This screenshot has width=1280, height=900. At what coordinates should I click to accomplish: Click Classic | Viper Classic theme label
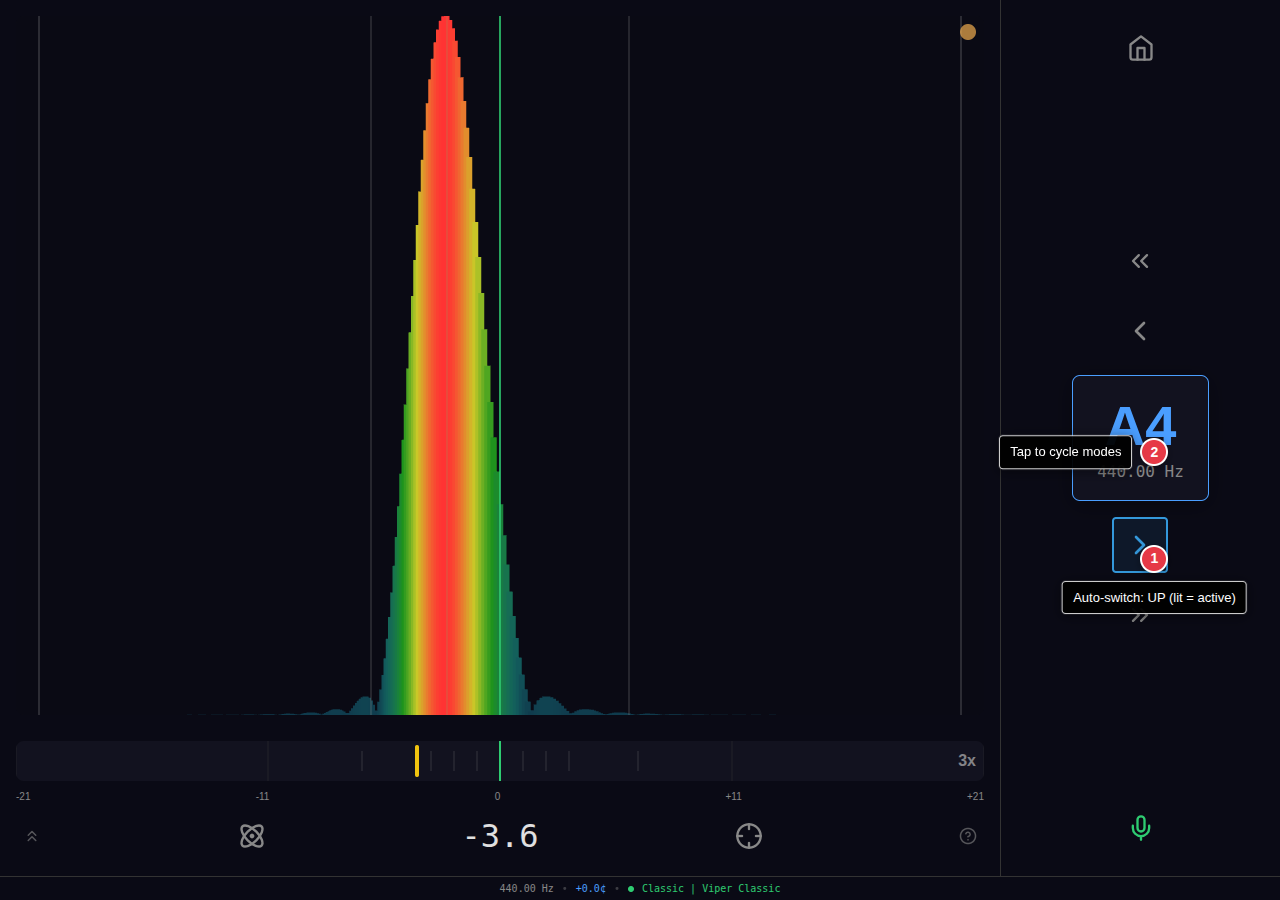point(710,889)
